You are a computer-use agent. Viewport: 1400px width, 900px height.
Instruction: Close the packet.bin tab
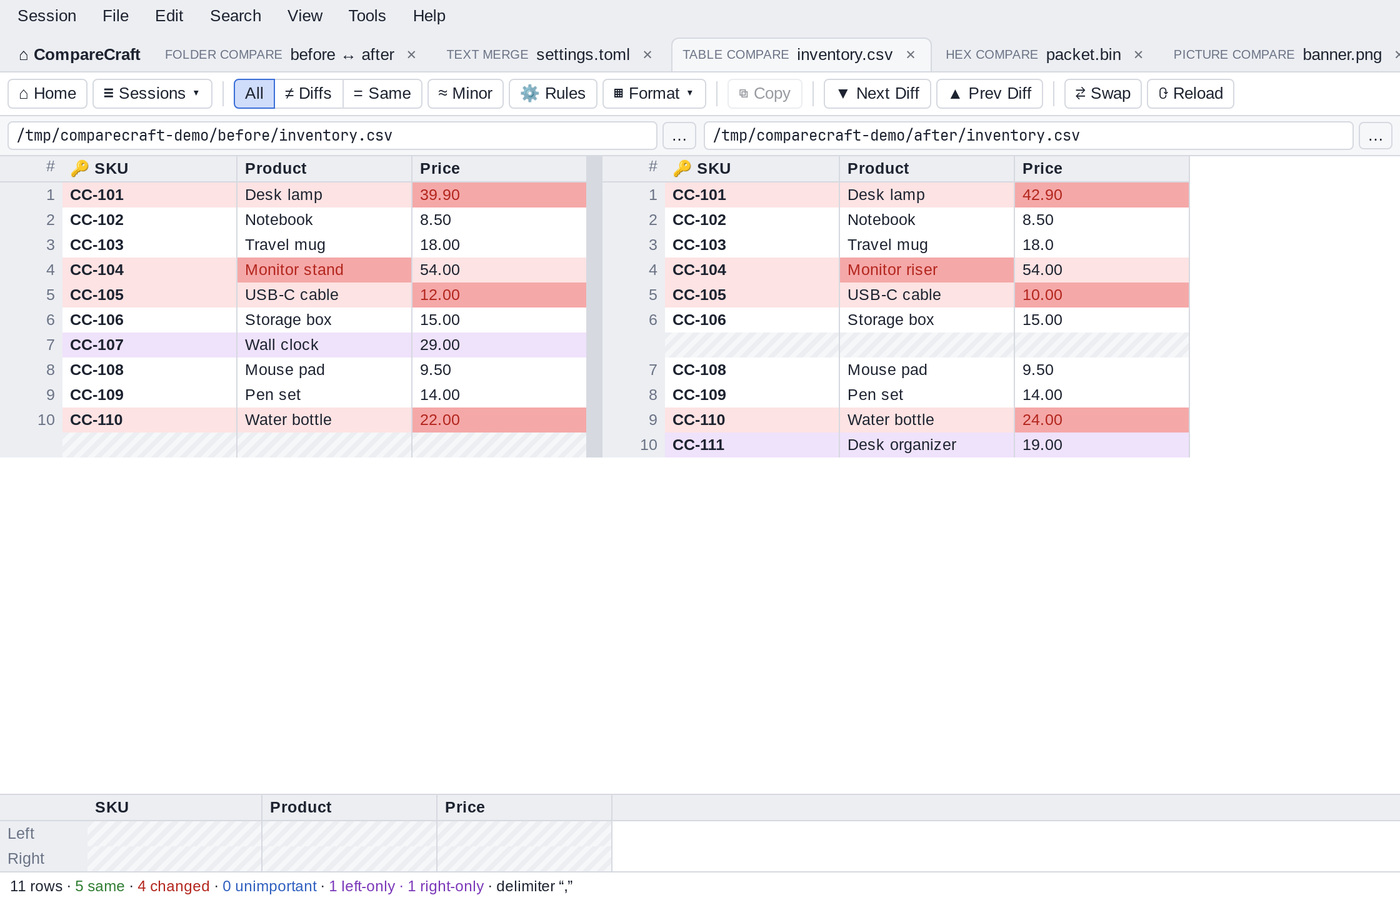1138,55
